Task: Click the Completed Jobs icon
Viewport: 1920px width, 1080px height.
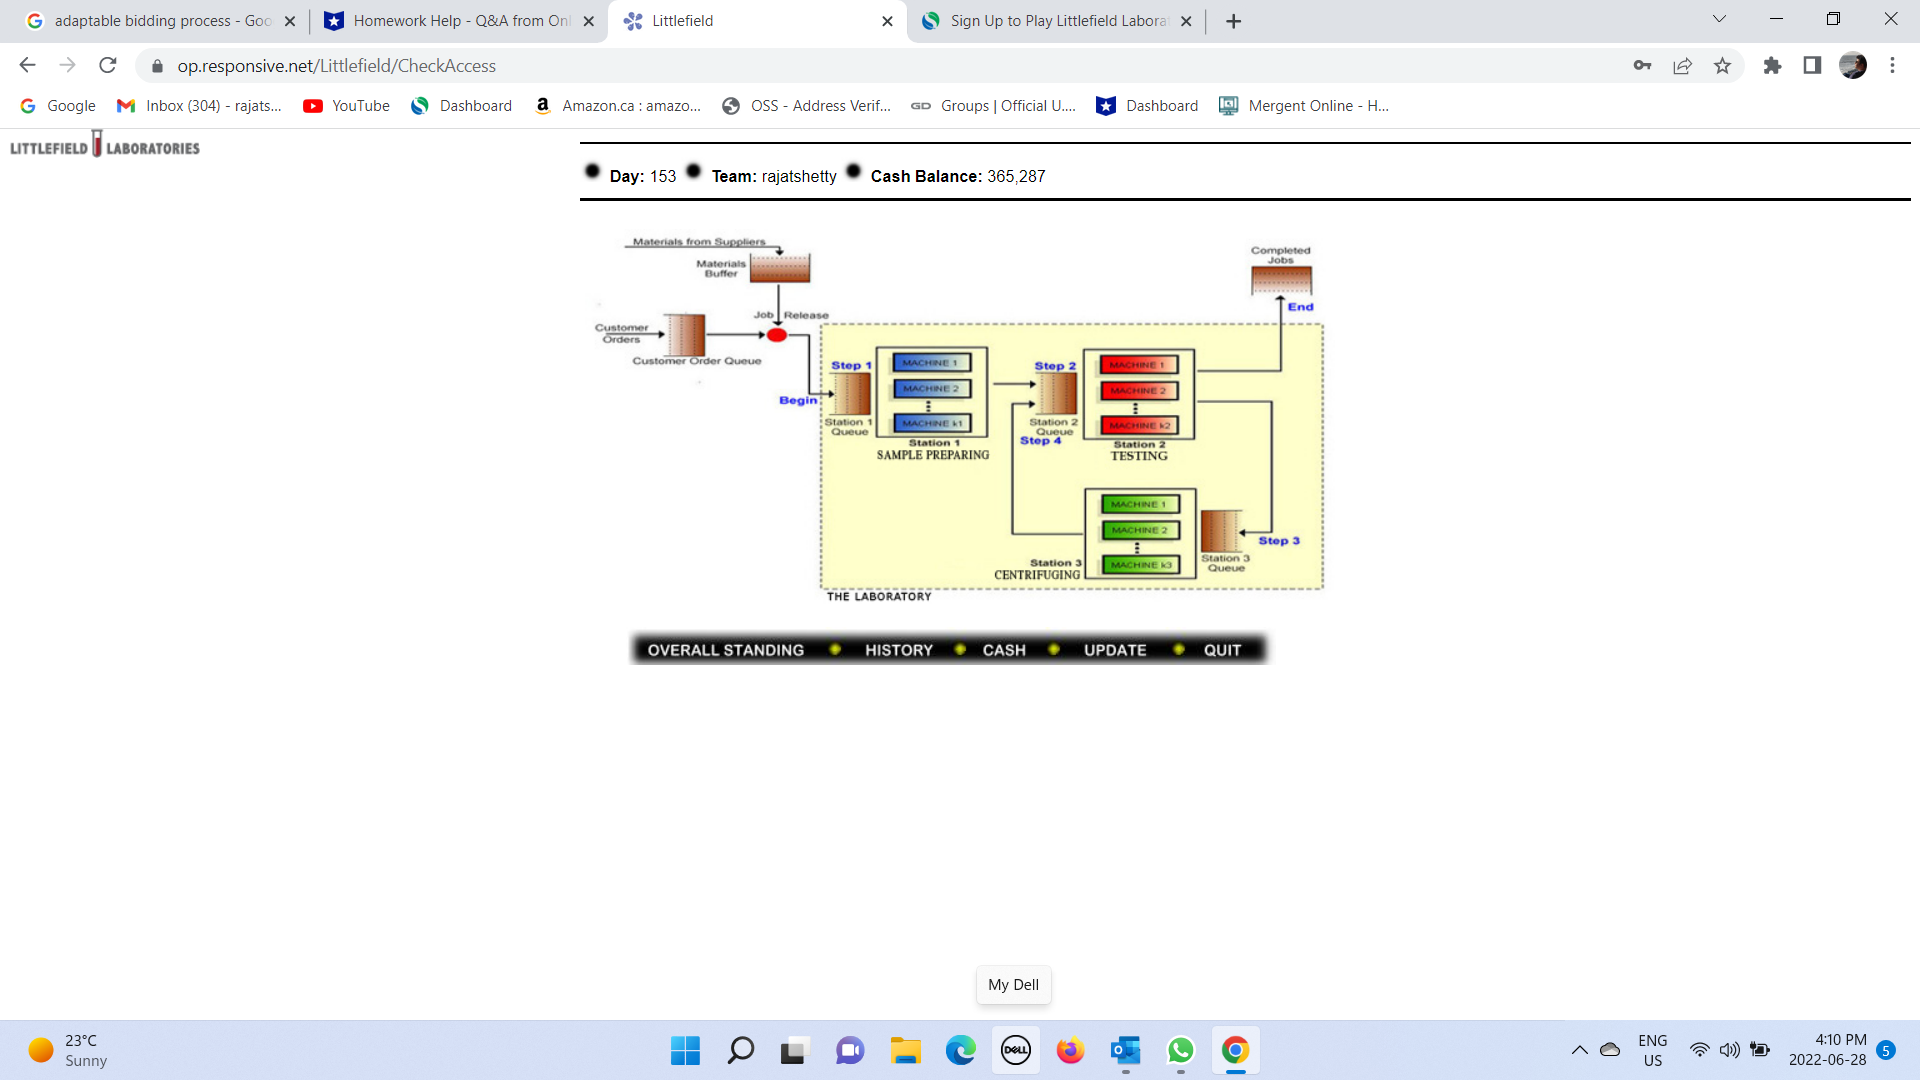Action: tap(1281, 280)
